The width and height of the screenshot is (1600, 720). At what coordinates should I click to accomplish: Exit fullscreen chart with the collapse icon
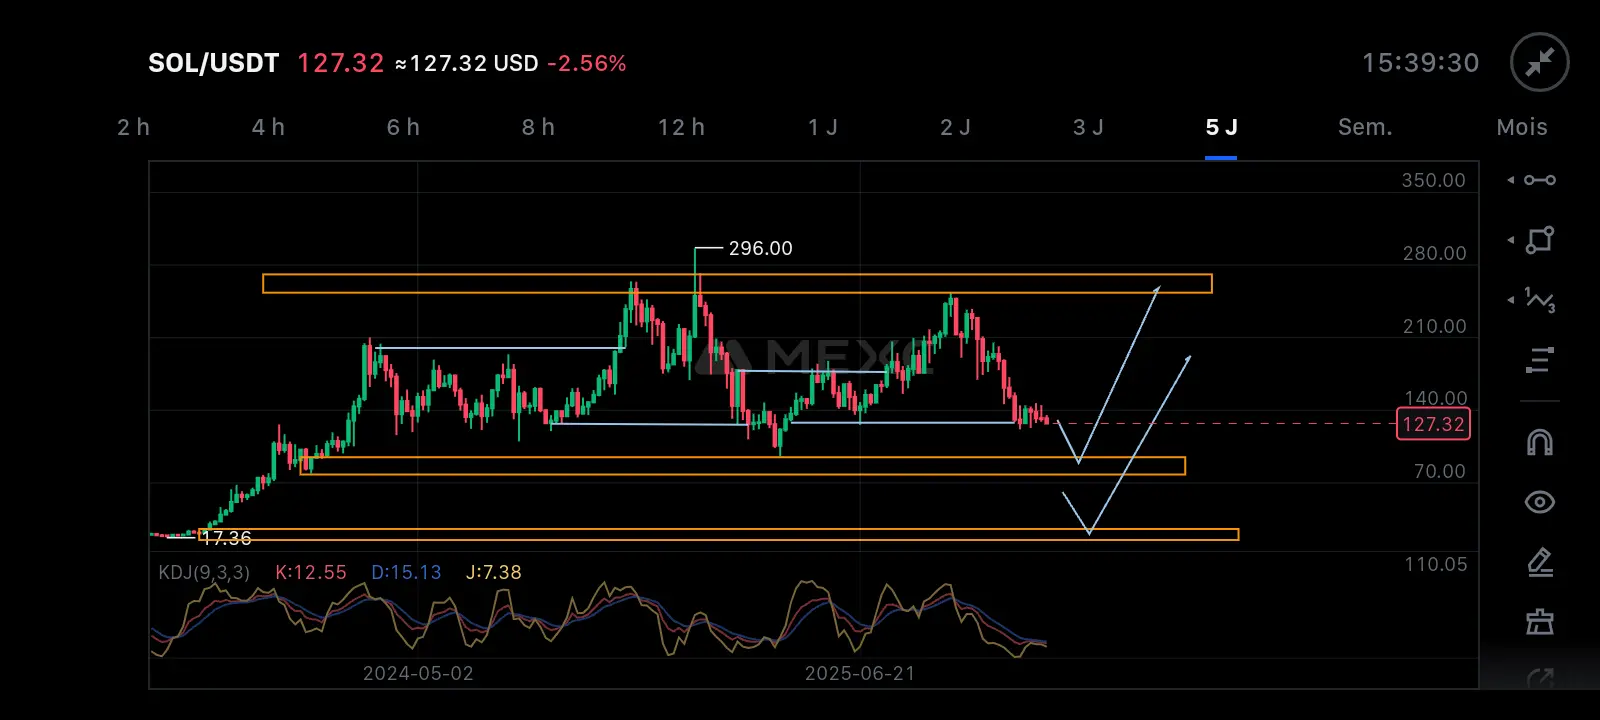(1539, 62)
